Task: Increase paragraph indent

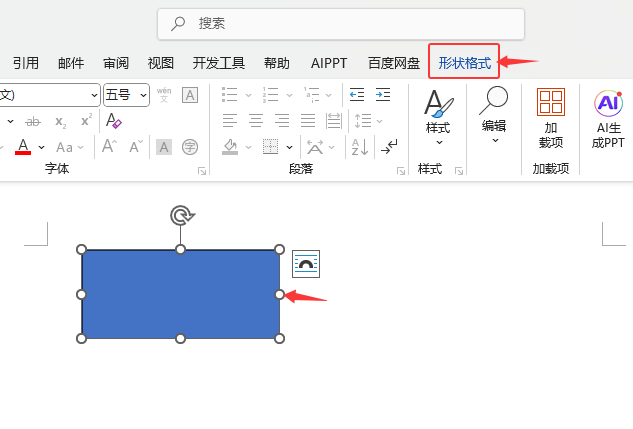Action: [383, 95]
